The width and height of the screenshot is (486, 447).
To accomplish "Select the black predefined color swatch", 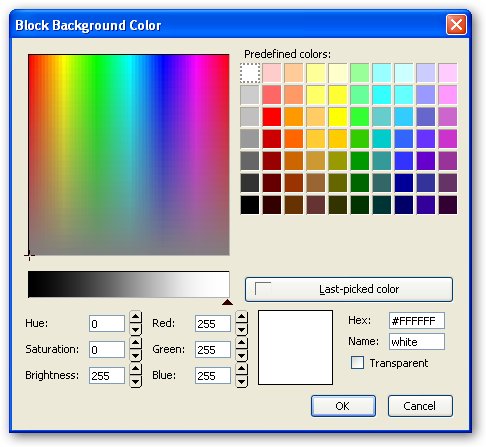I will tap(250, 205).
